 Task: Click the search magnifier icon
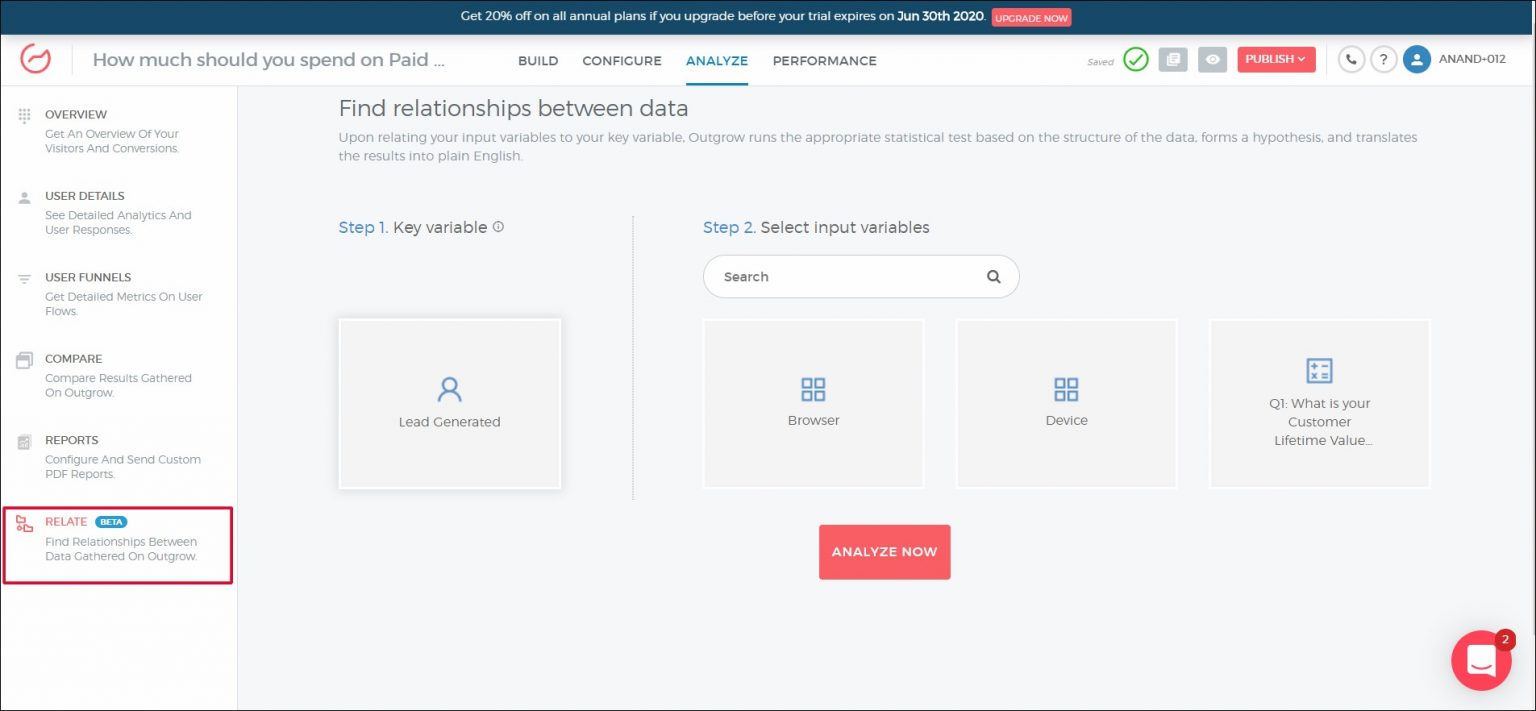pyautogui.click(x=993, y=277)
